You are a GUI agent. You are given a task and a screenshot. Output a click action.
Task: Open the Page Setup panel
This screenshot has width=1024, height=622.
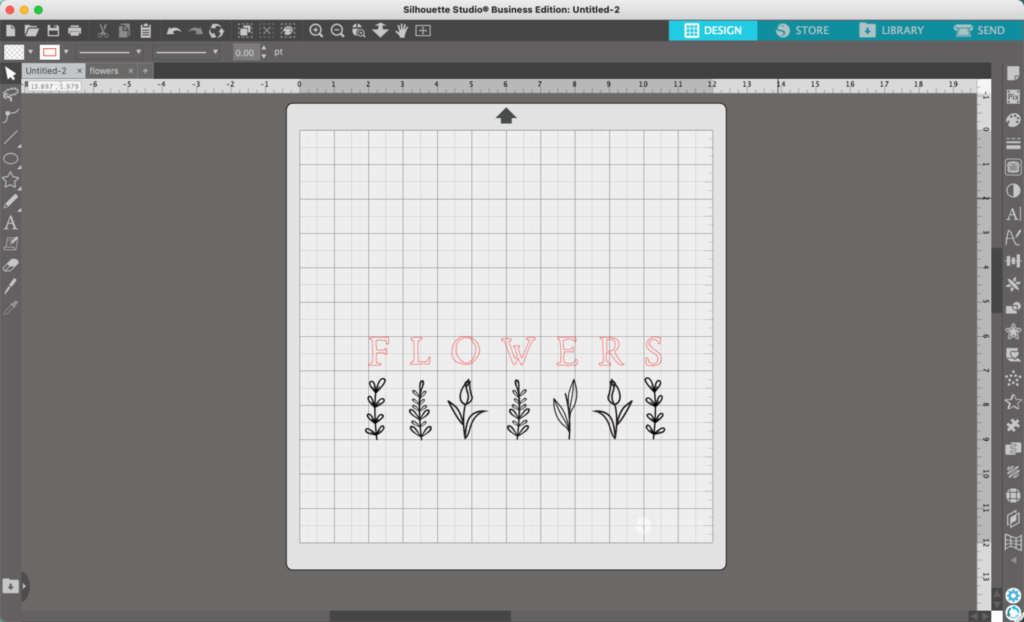pos(1013,74)
